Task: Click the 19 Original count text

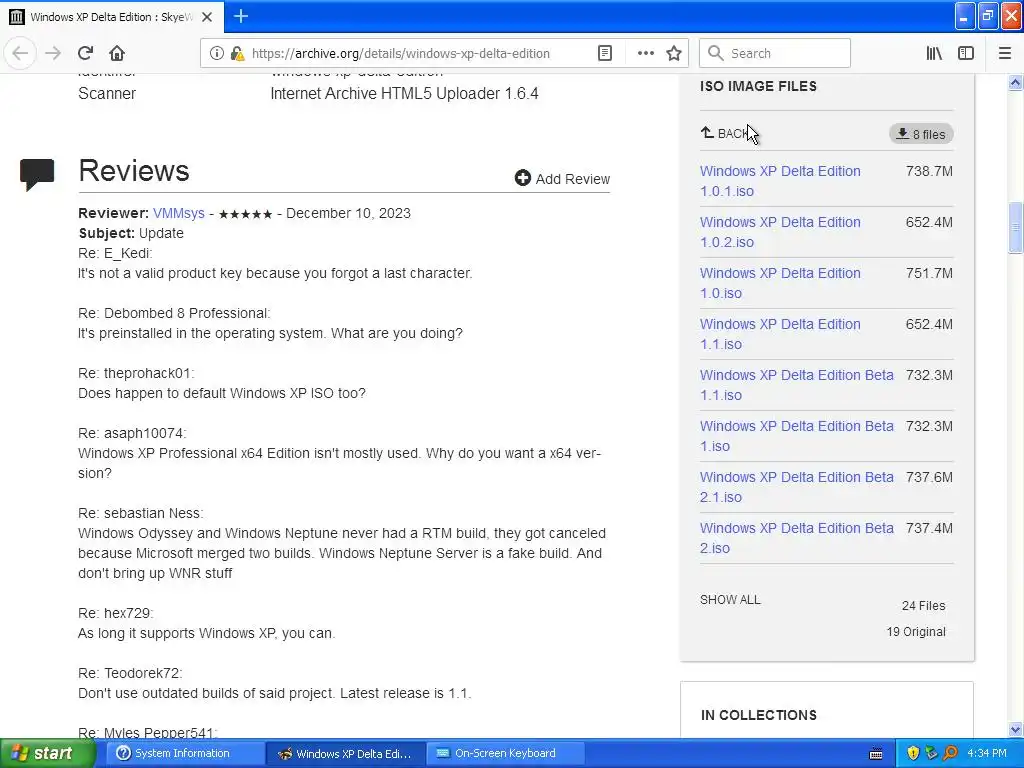Action: click(916, 632)
